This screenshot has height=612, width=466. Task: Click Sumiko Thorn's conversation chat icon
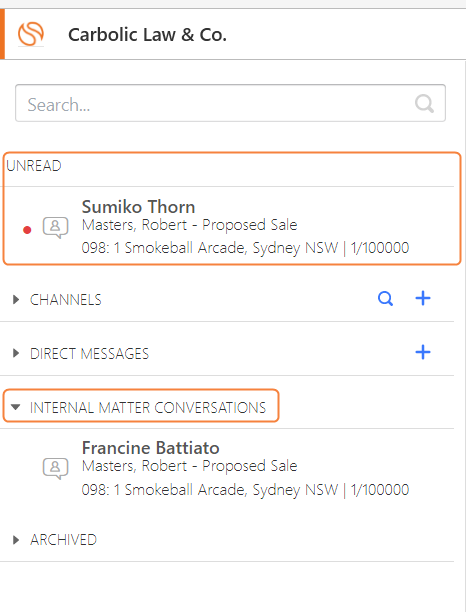point(55,228)
